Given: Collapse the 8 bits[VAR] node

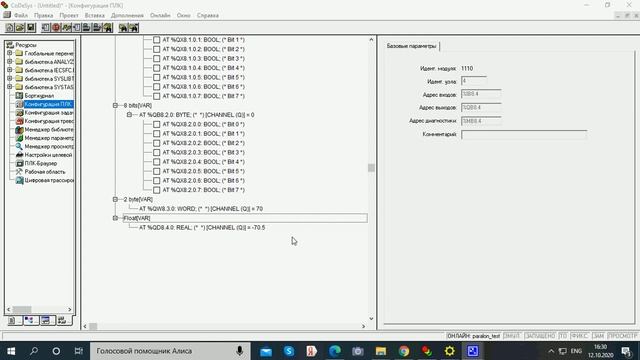Looking at the screenshot, I should [x=115, y=105].
